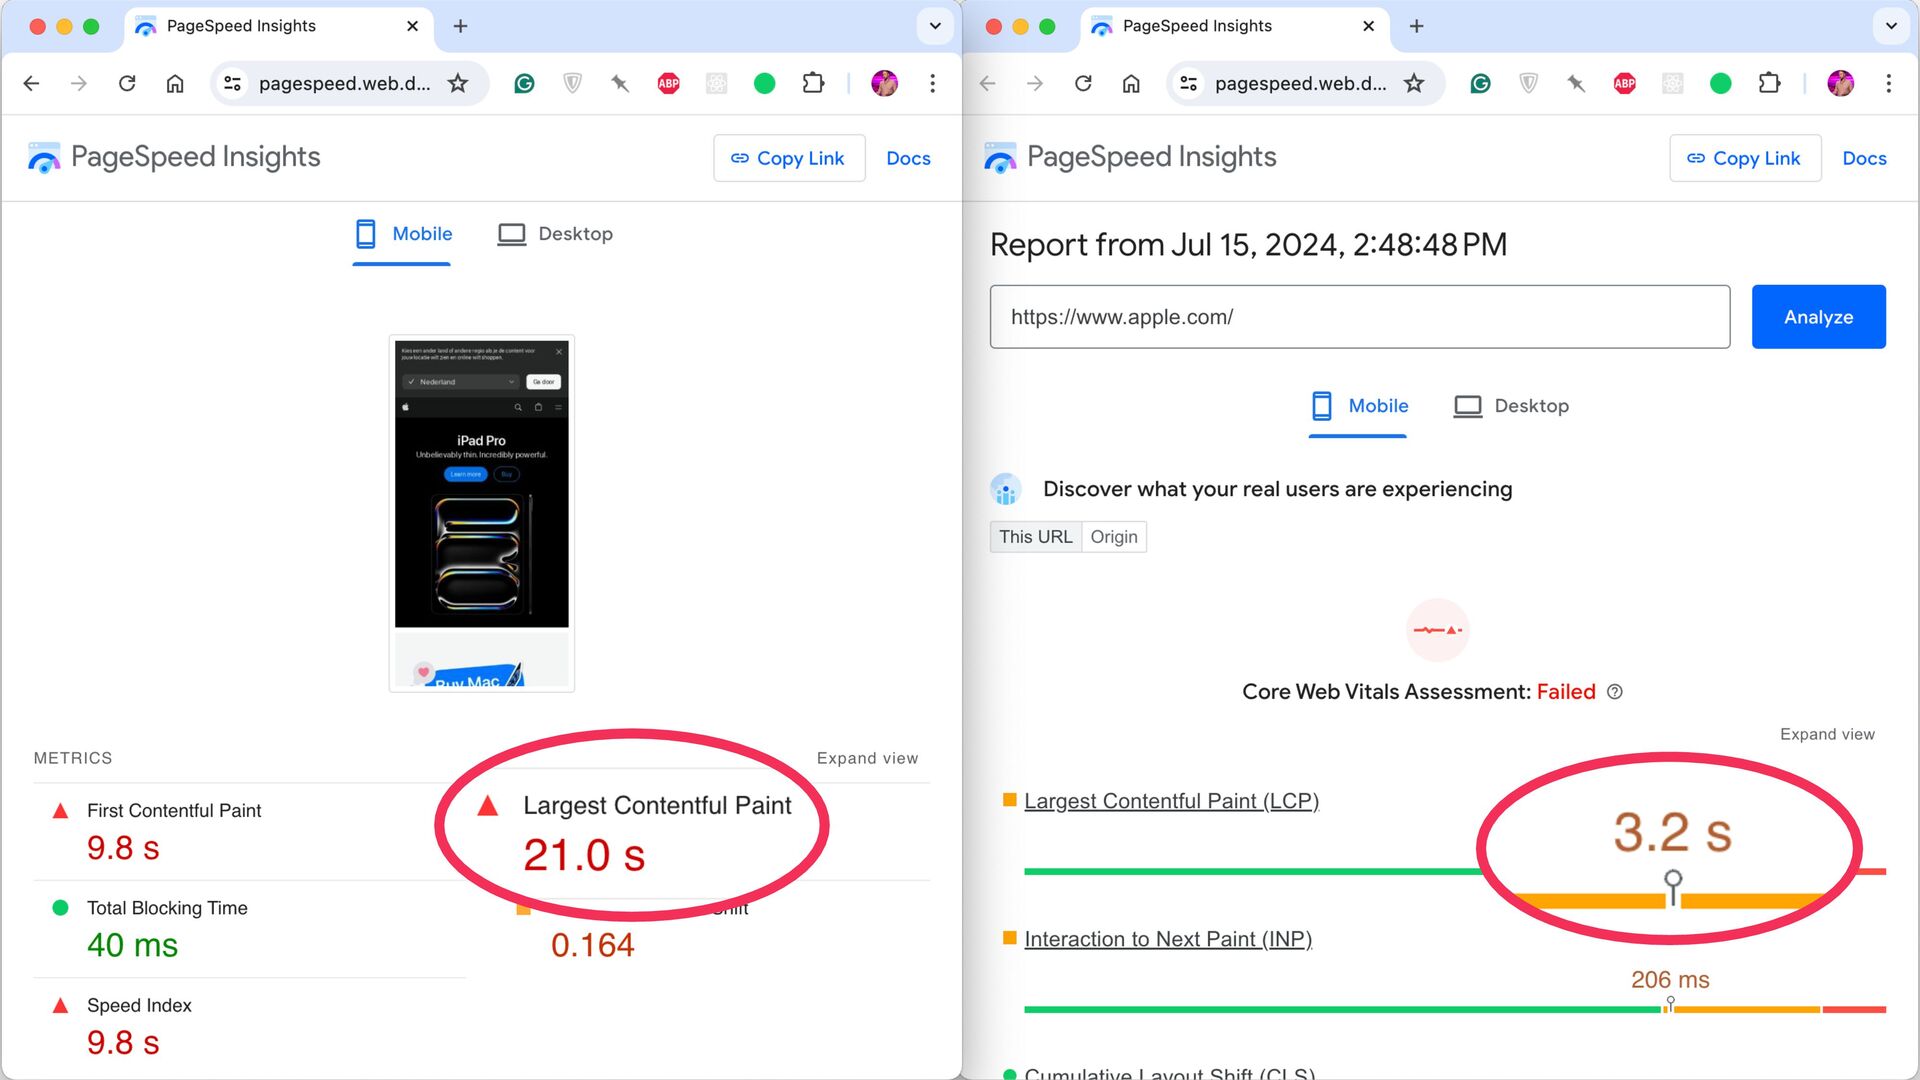Click Copy Link button in left window

coord(789,158)
